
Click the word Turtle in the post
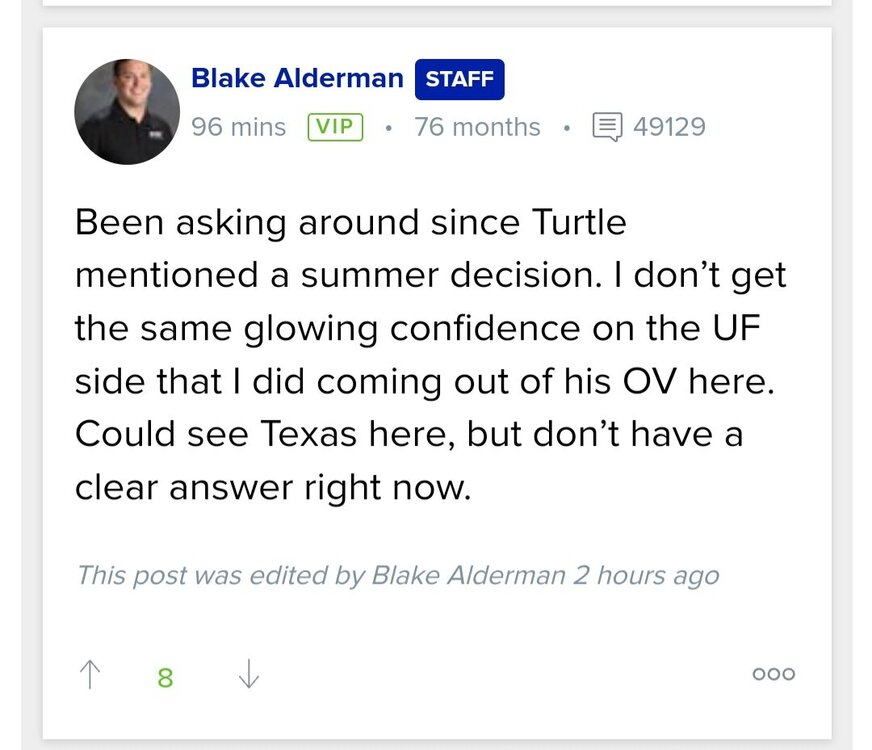tap(573, 221)
